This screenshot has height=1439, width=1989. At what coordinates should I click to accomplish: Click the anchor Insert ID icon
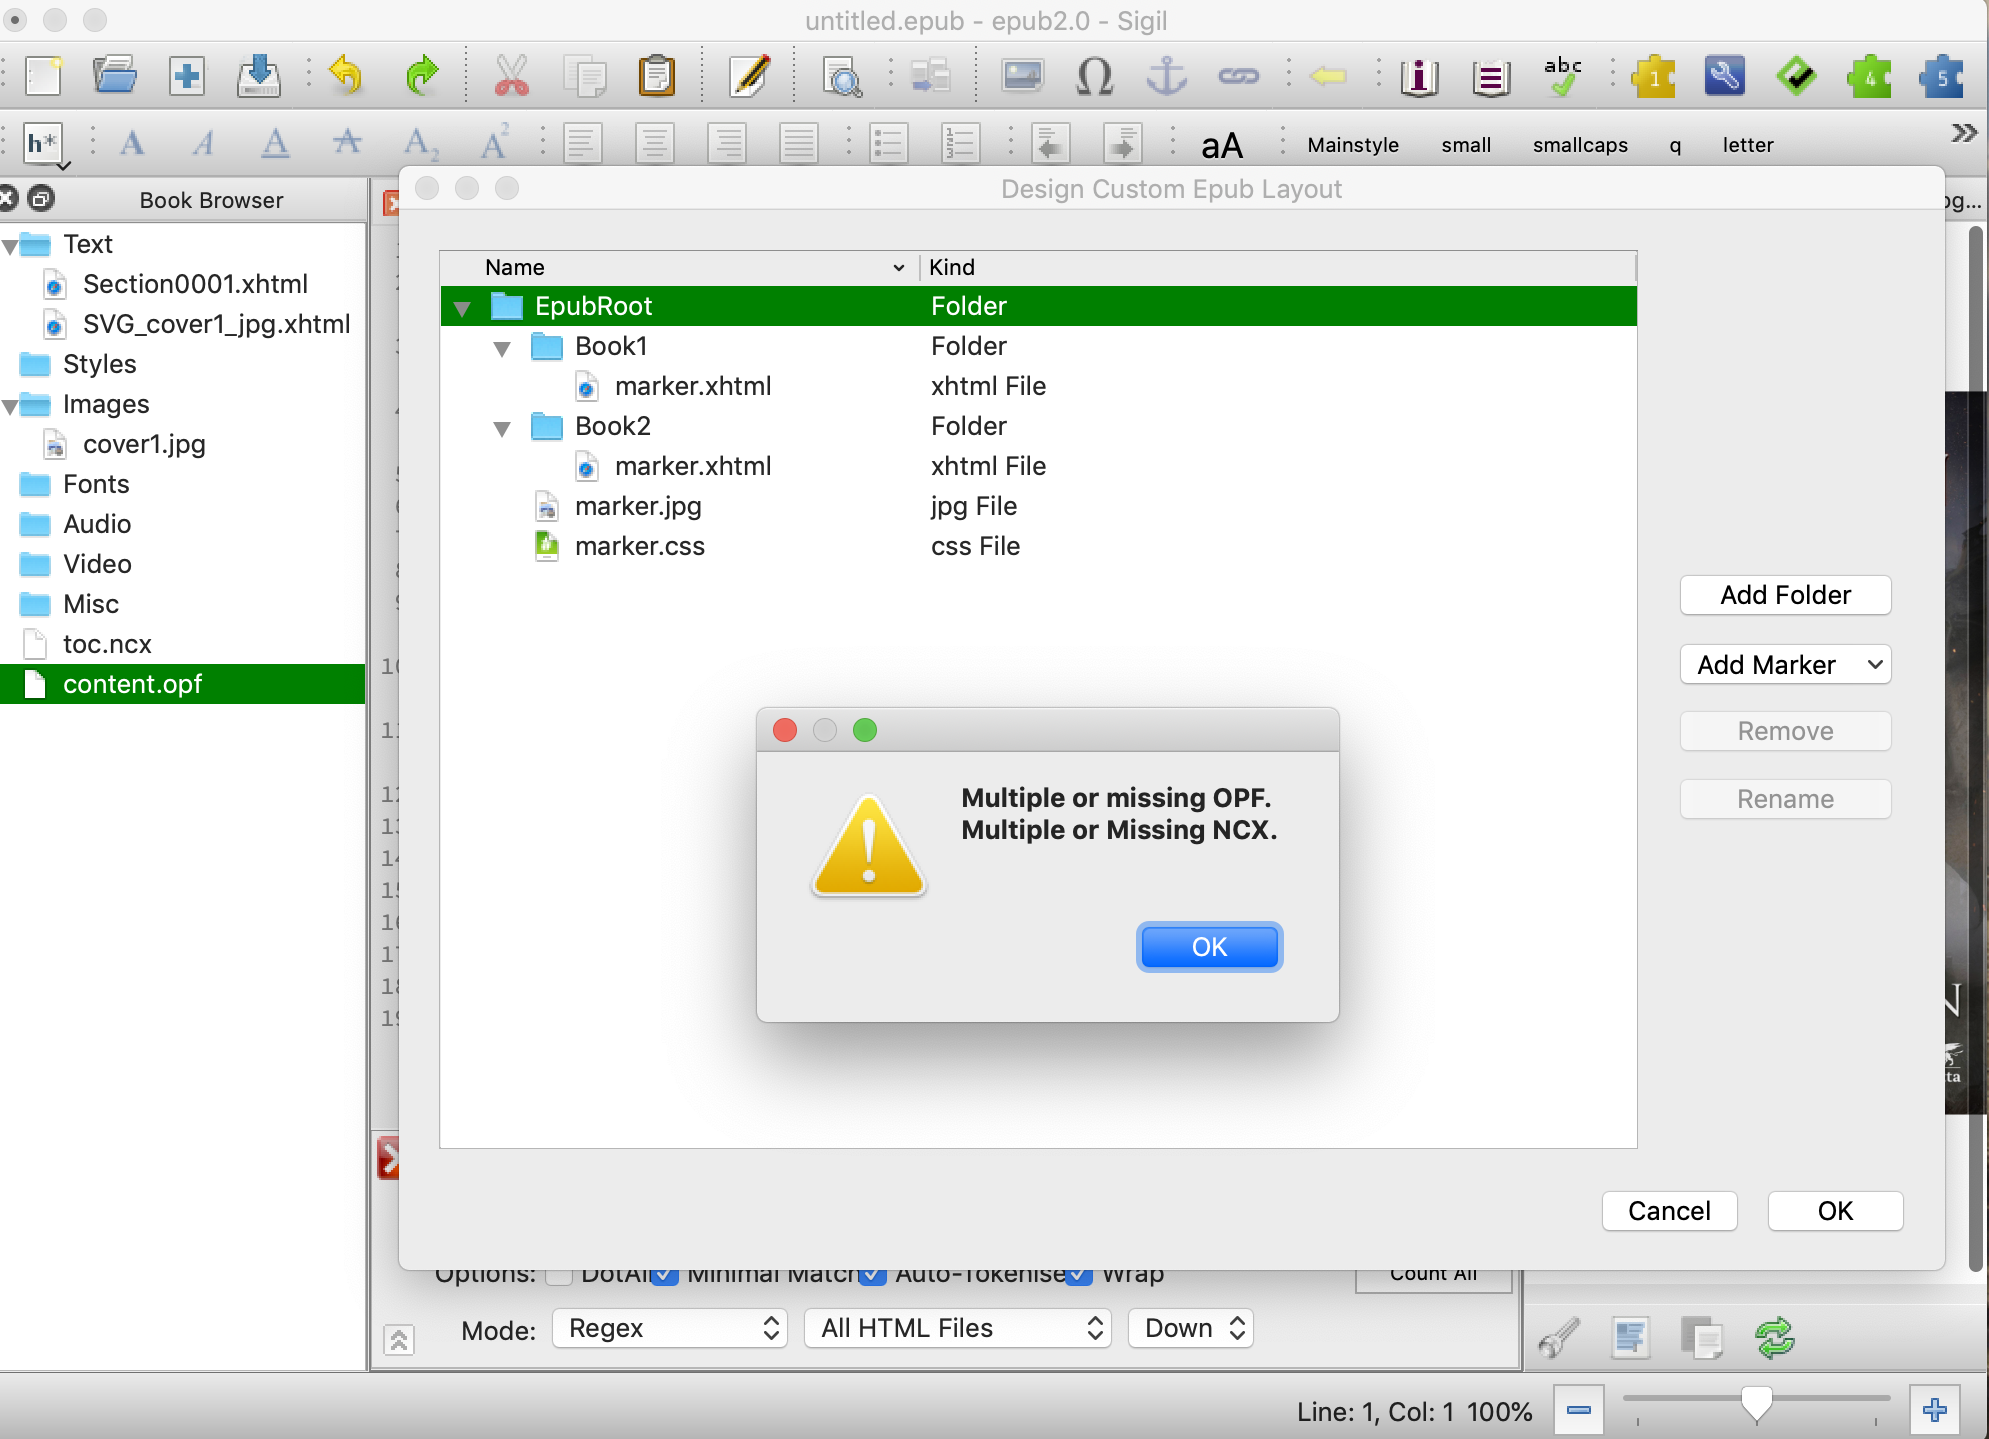pyautogui.click(x=1165, y=76)
